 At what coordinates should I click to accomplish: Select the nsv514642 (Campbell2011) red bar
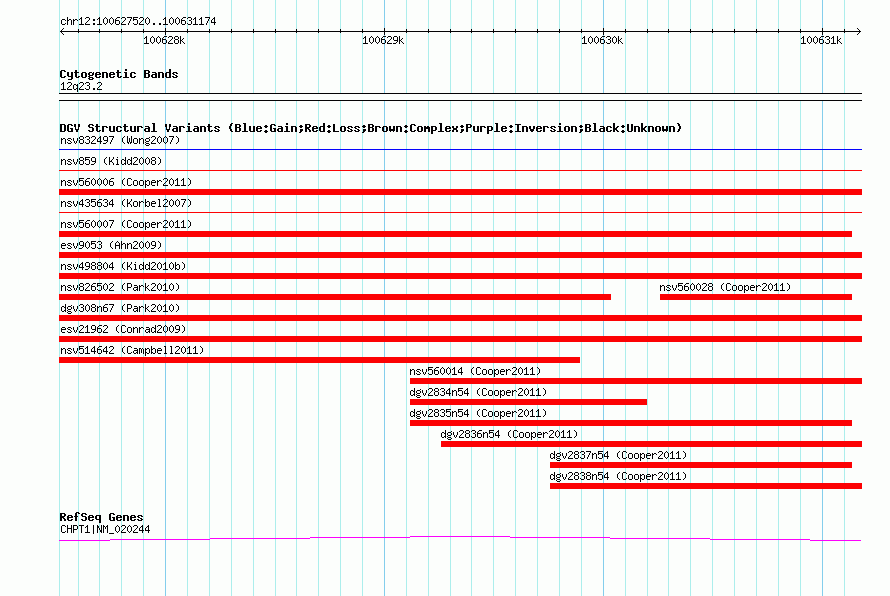320,360
